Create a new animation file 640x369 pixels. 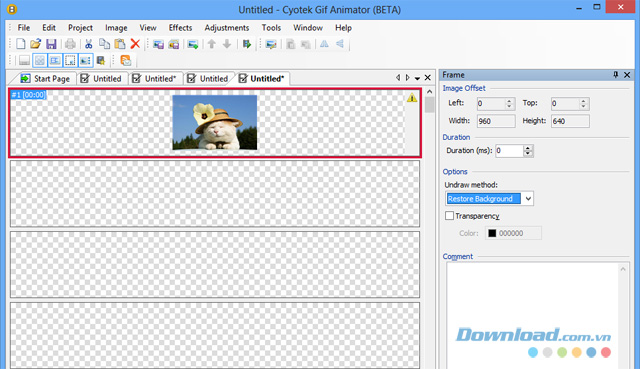point(20,44)
